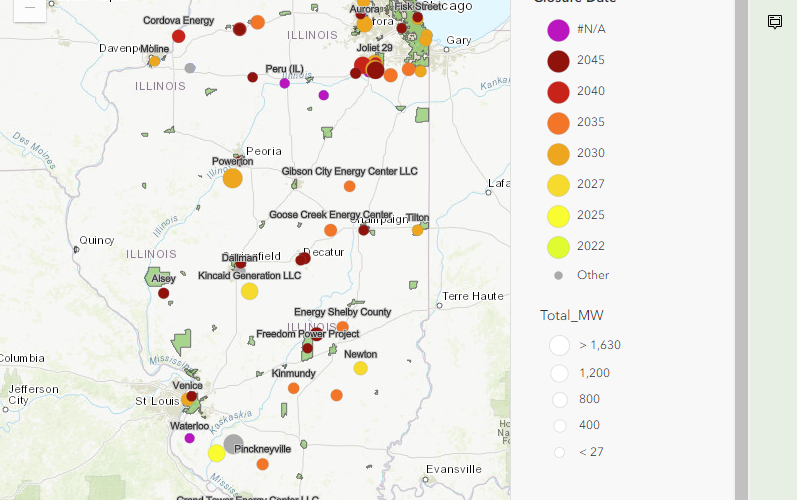The image size is (797, 500).
Task: Select the 2022 lime legend swatch
Action: (558, 247)
